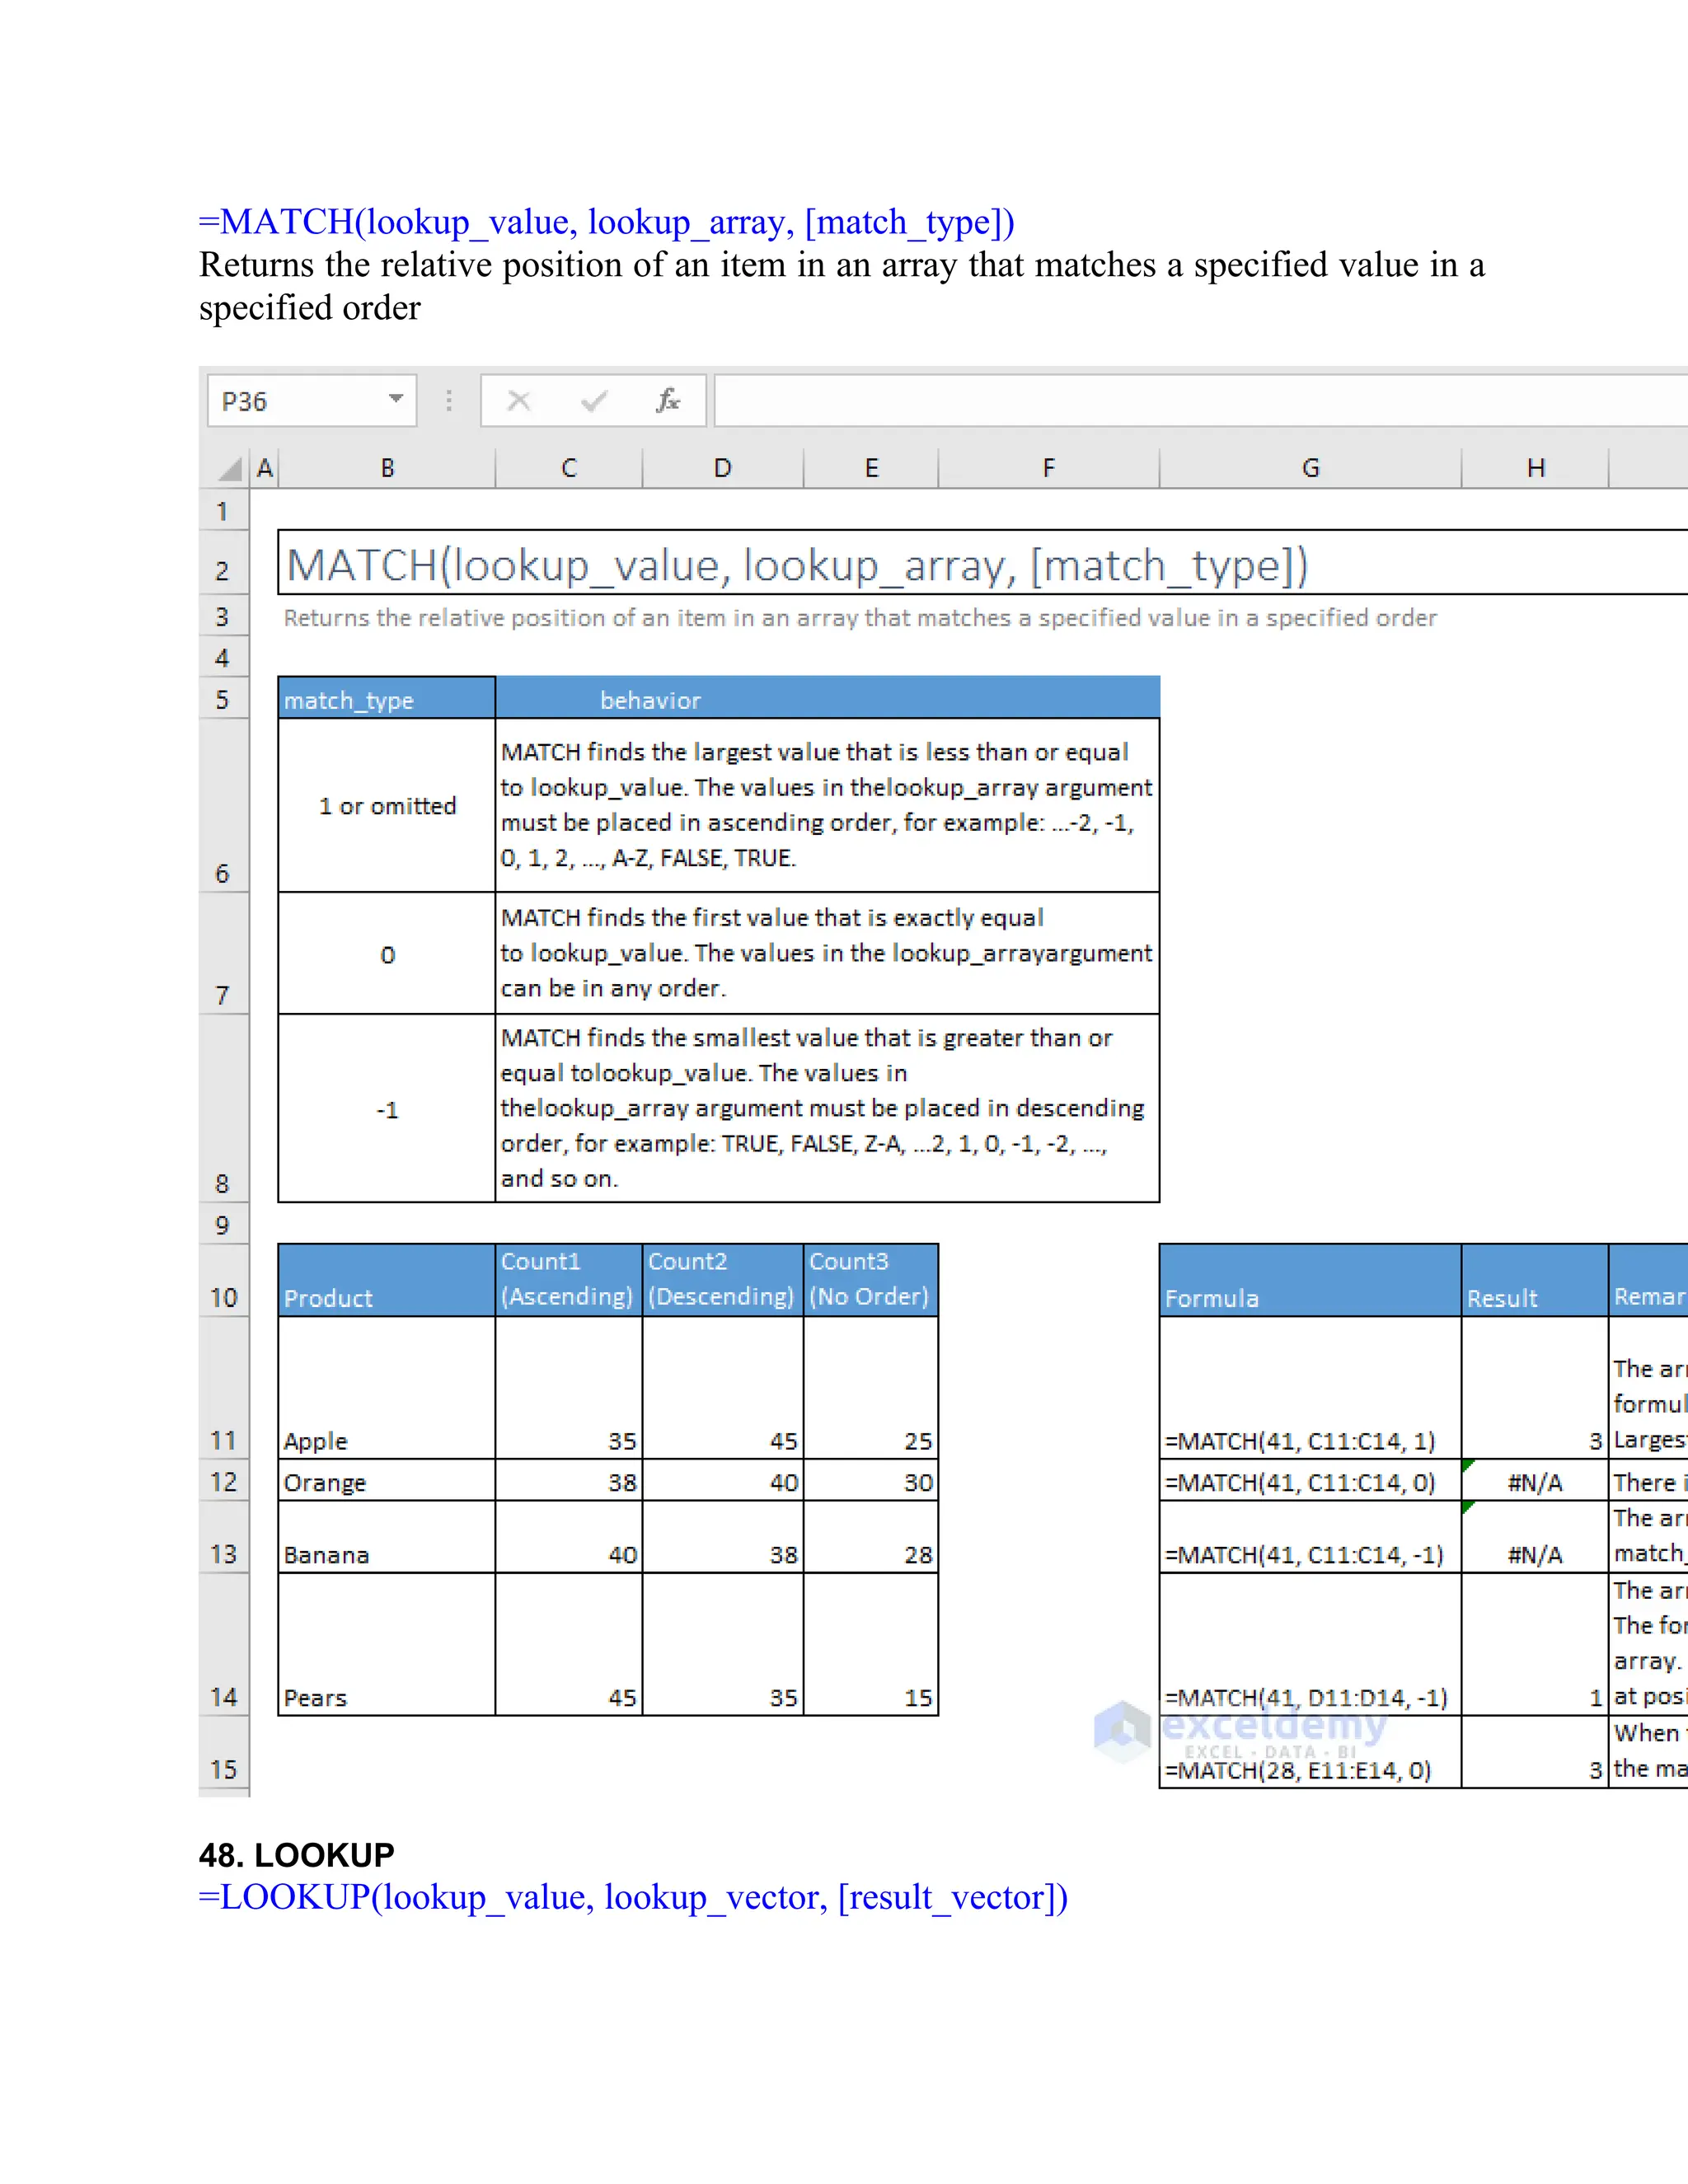Image resolution: width=1688 pixels, height=2184 pixels.
Task: Select column G header
Action: pyautogui.click(x=1310, y=468)
